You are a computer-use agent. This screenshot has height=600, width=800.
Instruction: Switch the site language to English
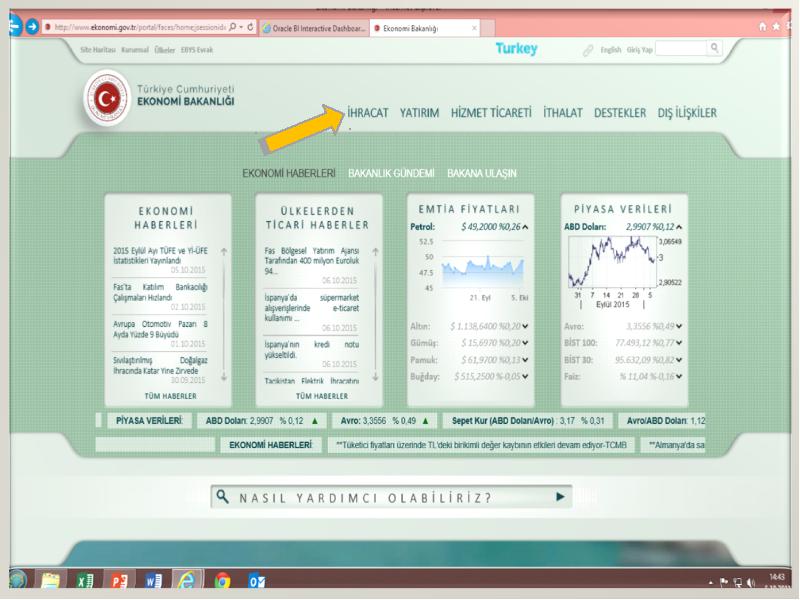pyautogui.click(x=611, y=50)
